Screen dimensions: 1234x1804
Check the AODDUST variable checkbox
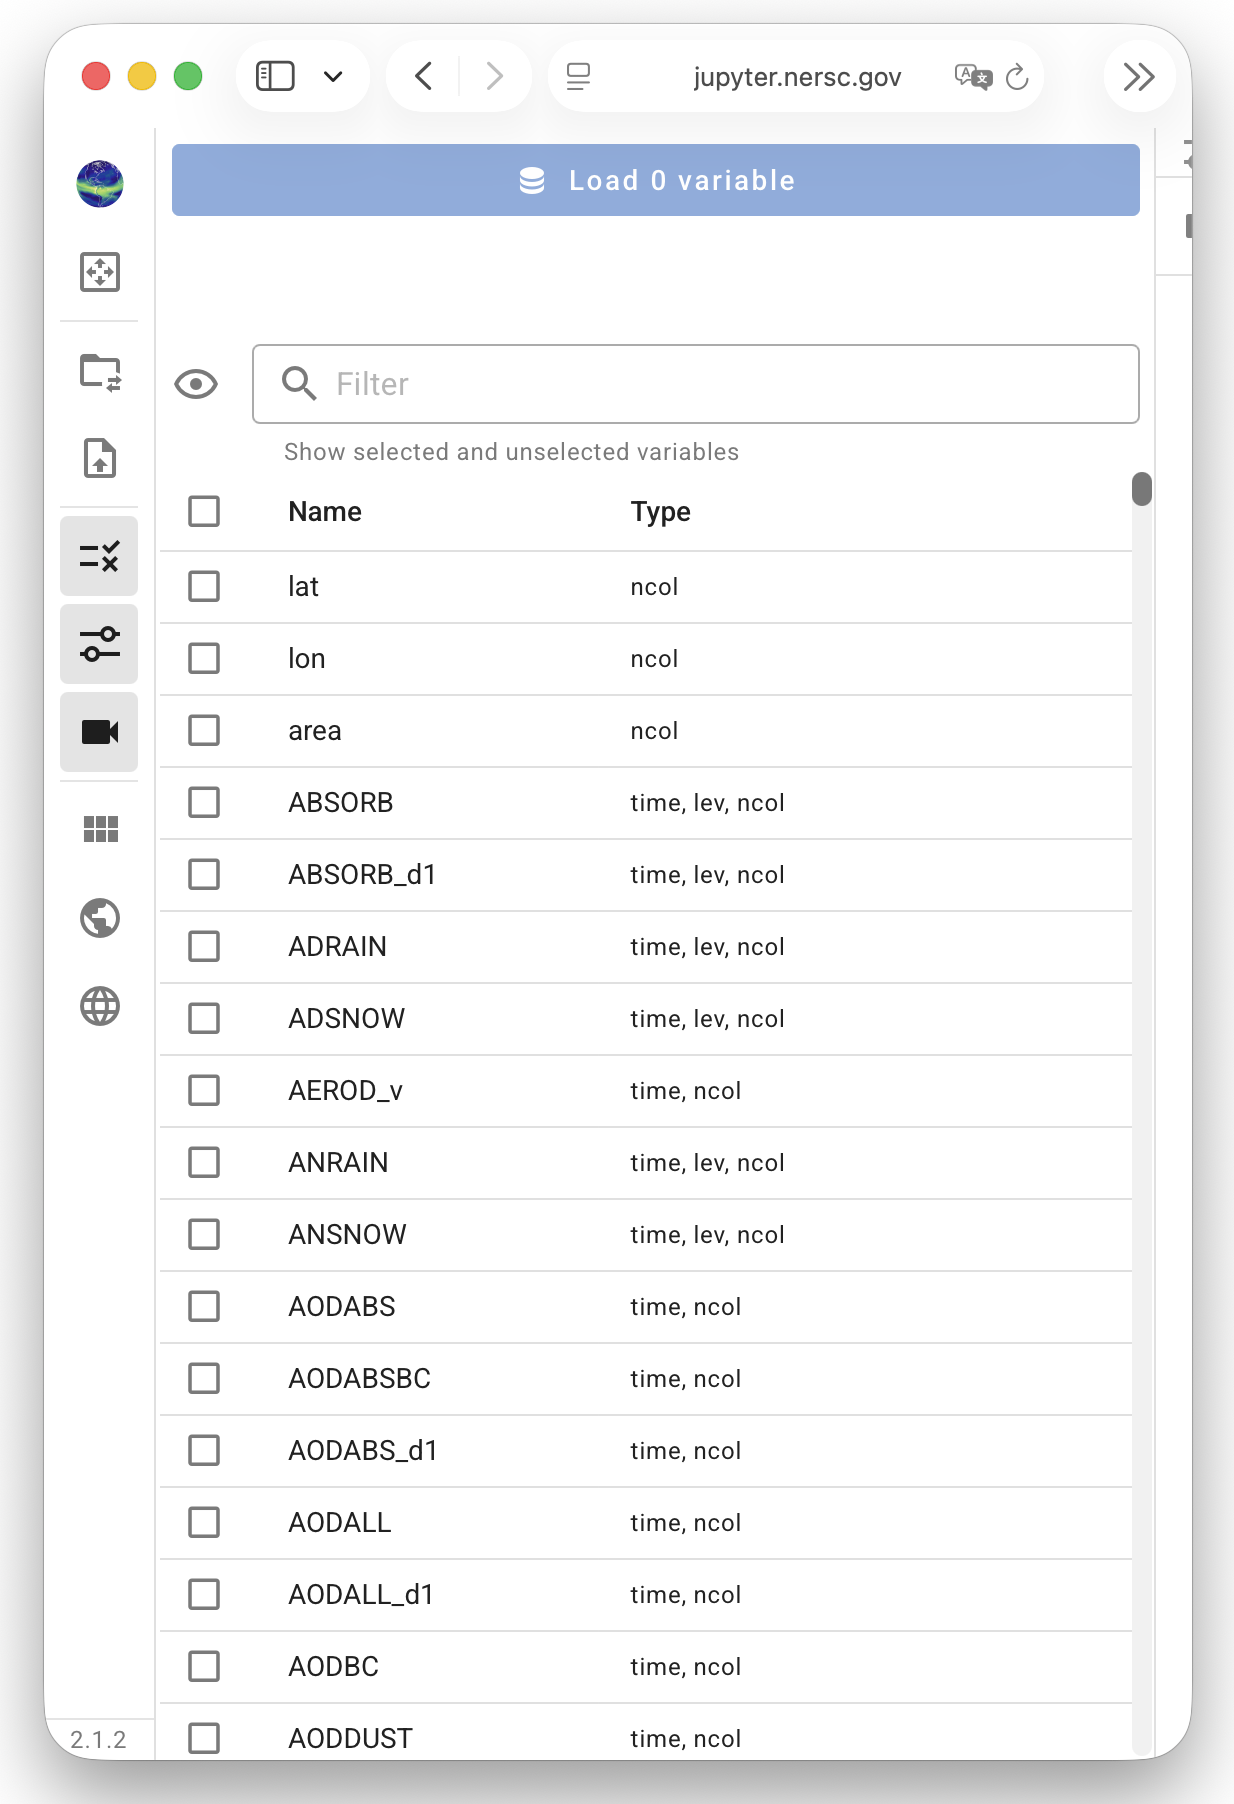[204, 1738]
